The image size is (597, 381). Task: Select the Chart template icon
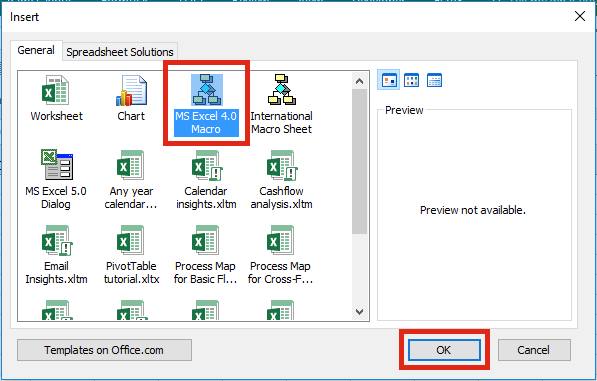[131, 90]
